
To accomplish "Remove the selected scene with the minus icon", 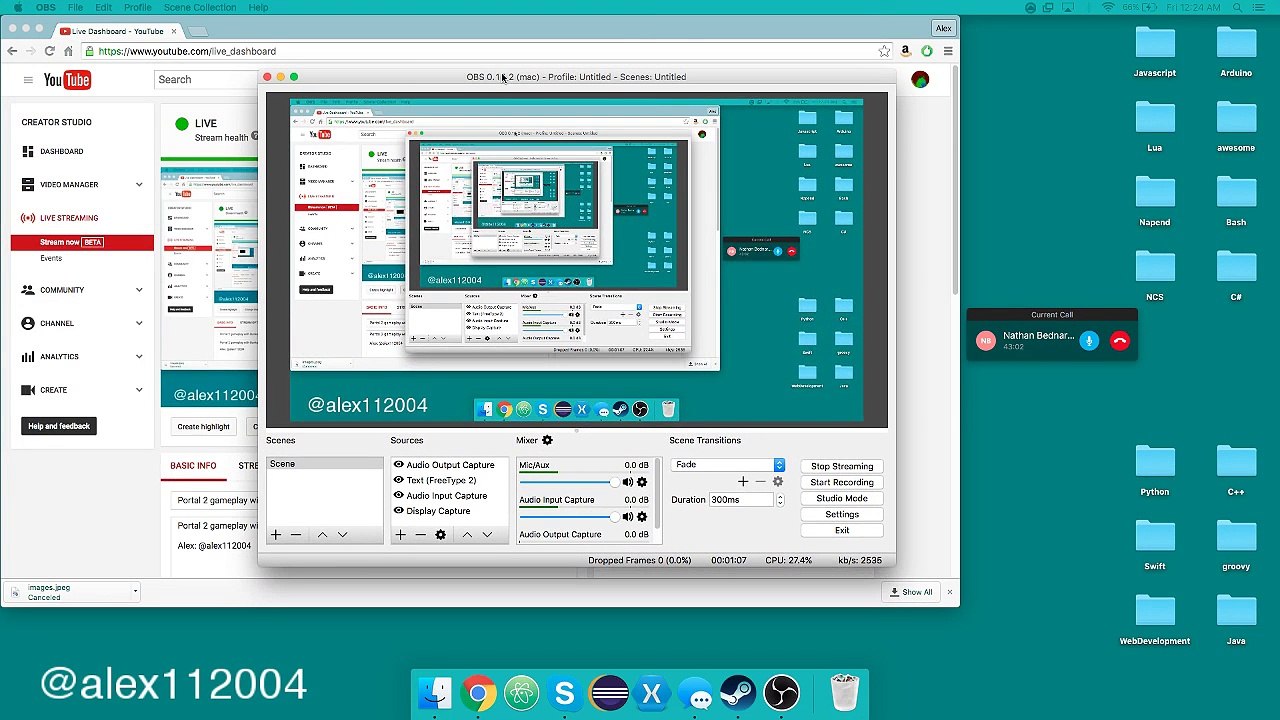I will (x=296, y=535).
